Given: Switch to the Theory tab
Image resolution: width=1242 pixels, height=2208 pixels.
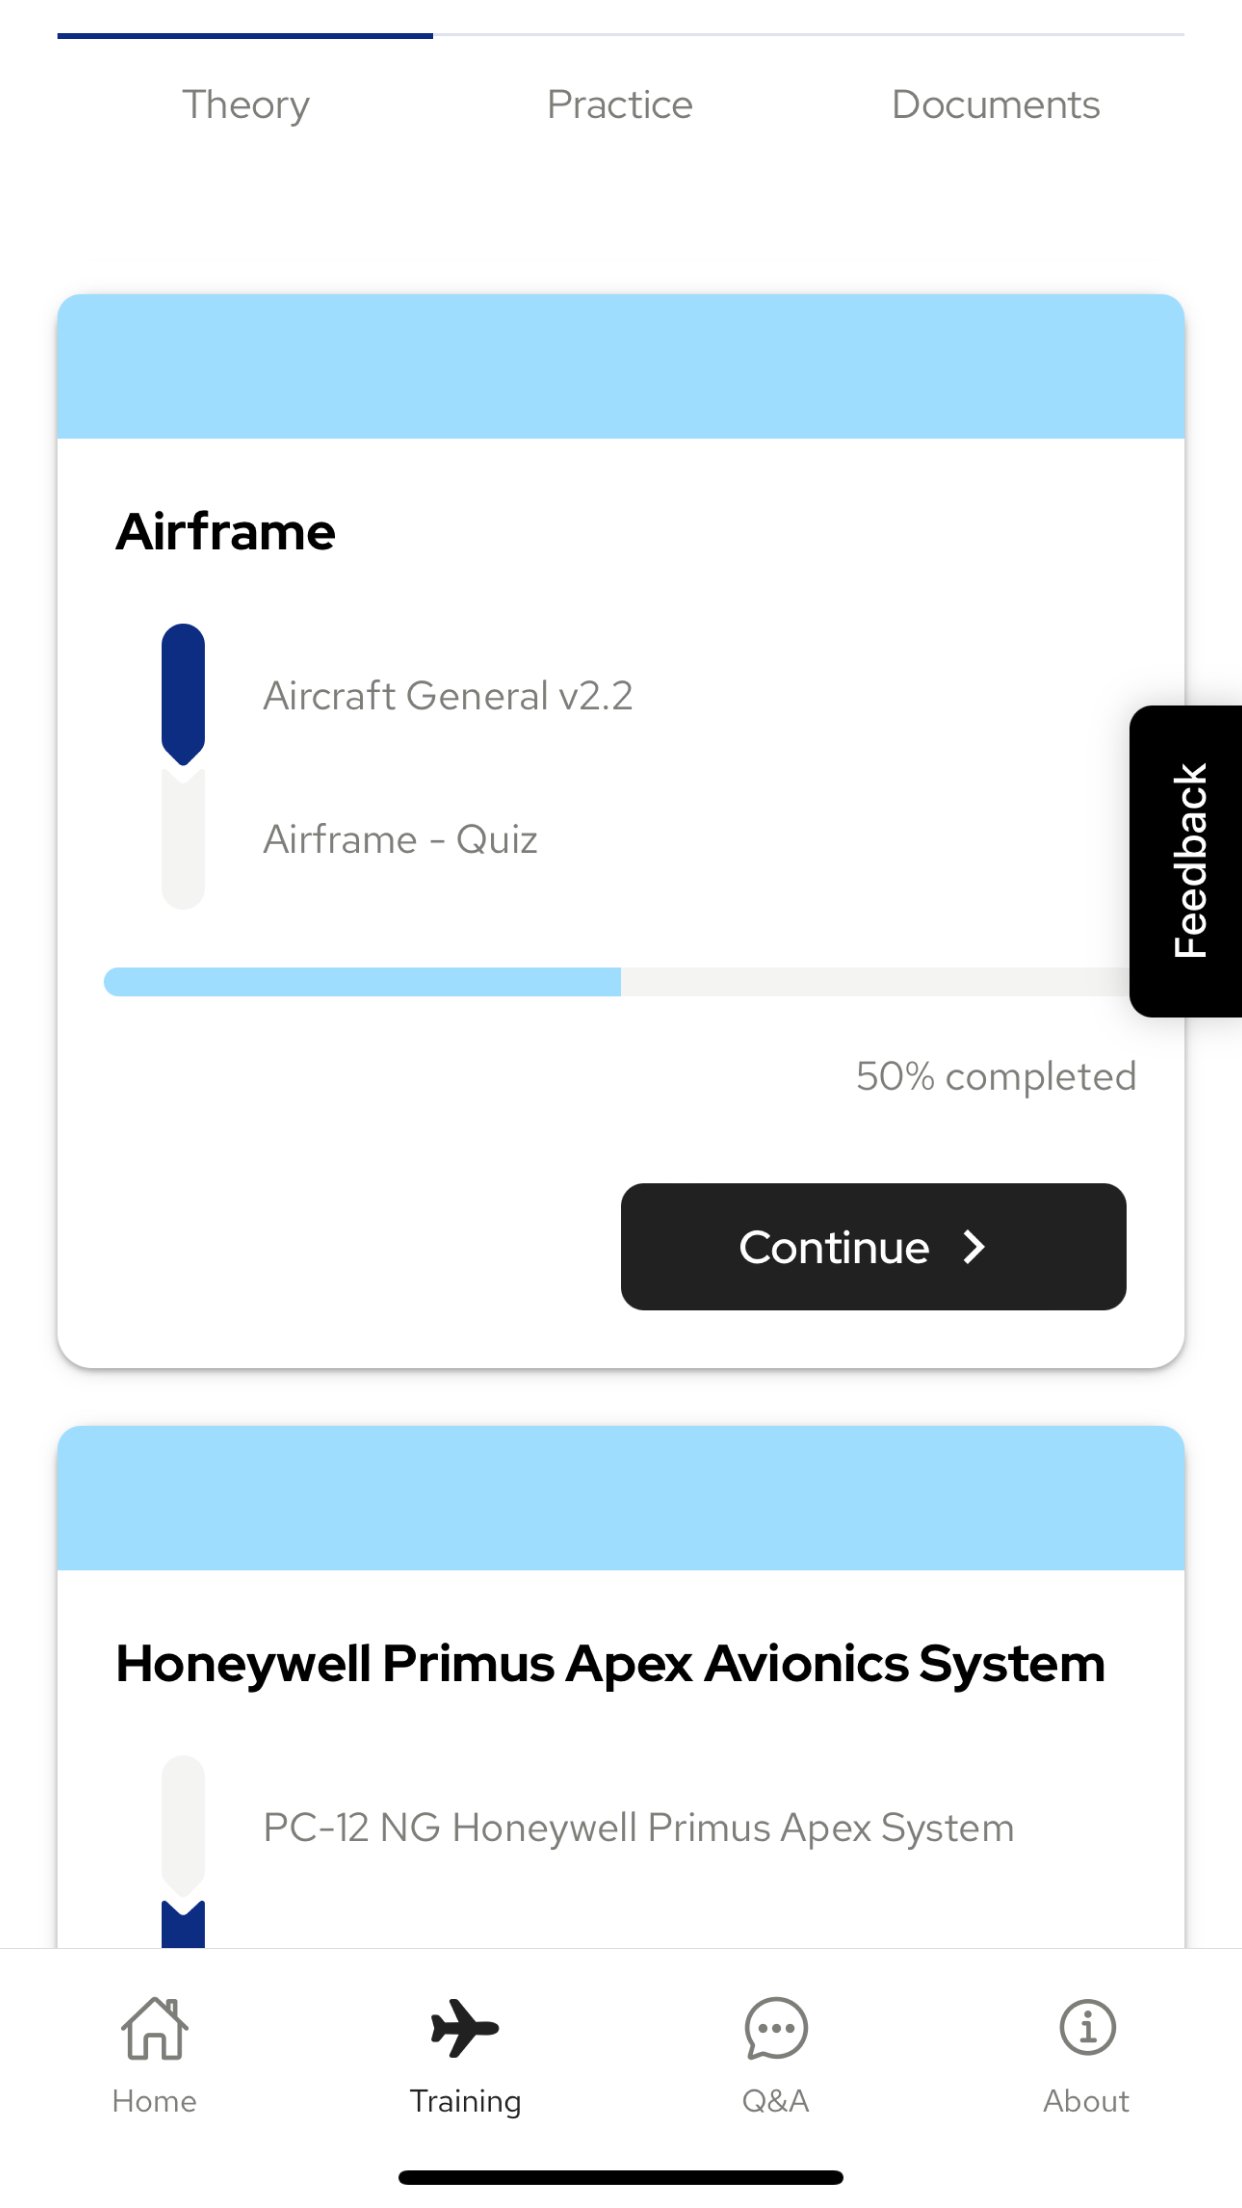Looking at the screenshot, I should click(x=246, y=104).
